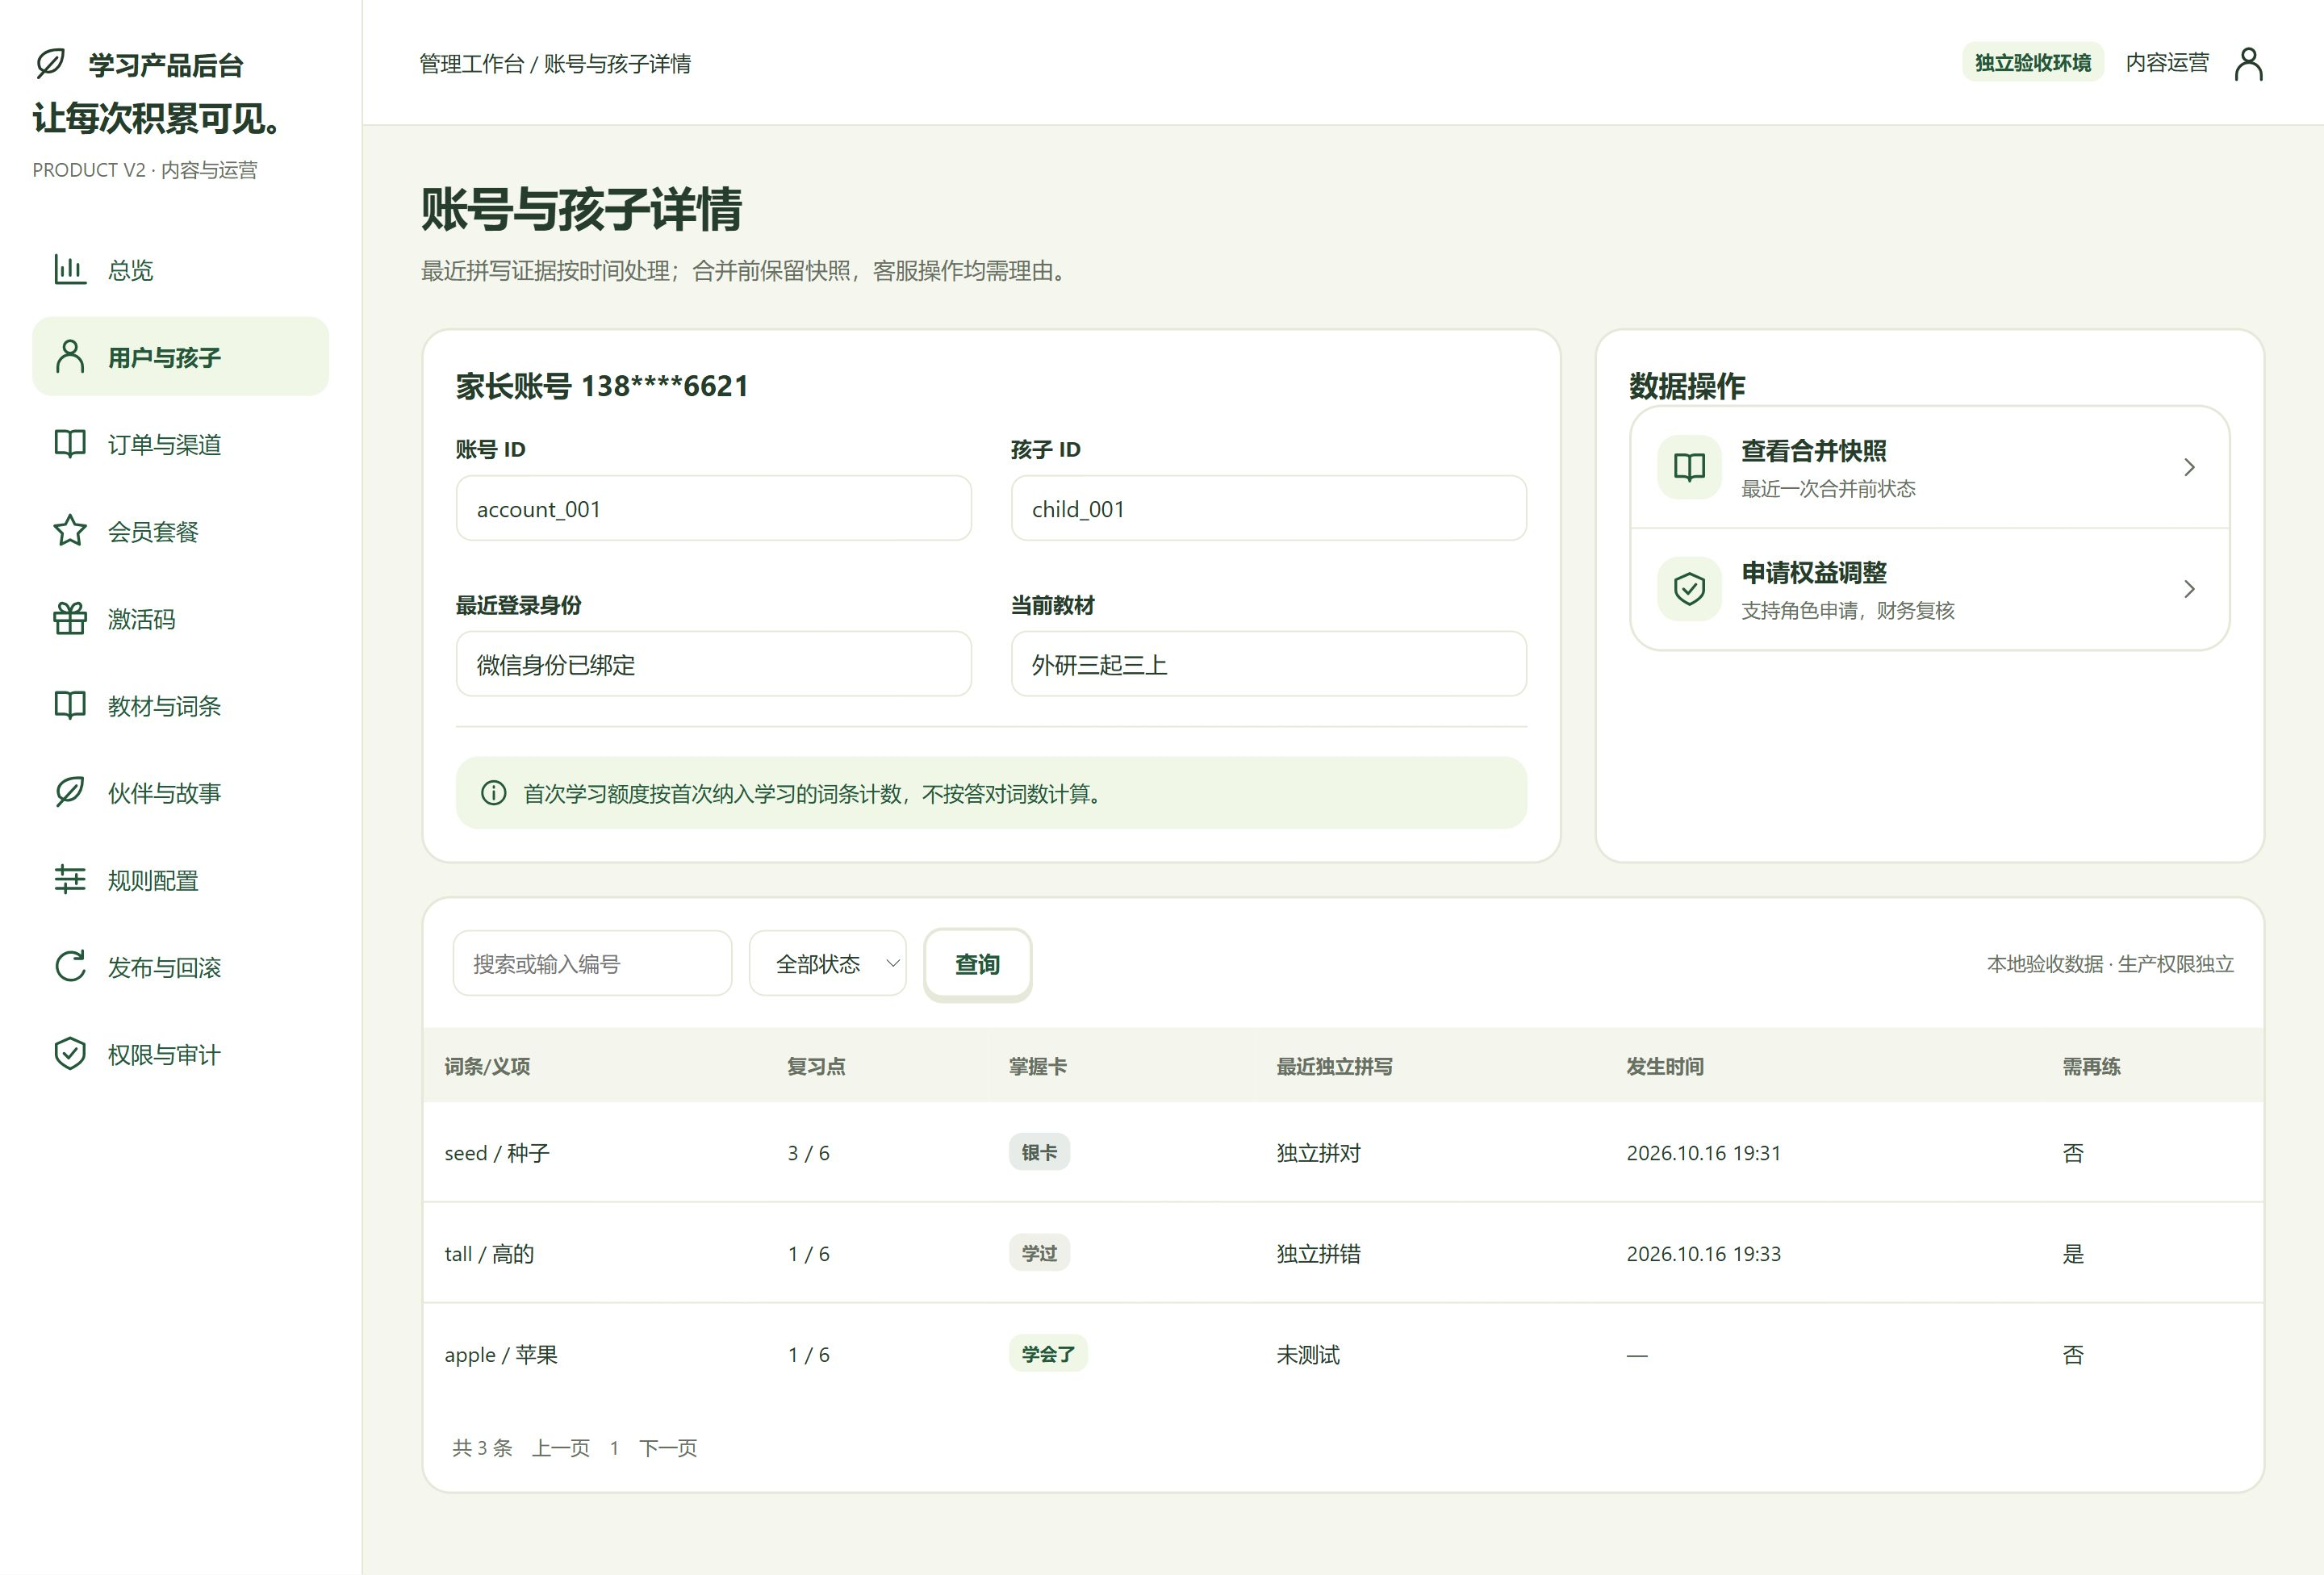Focus the 搜索或输入编号 search field
Screen dimensions: 2324x1575
click(592, 963)
